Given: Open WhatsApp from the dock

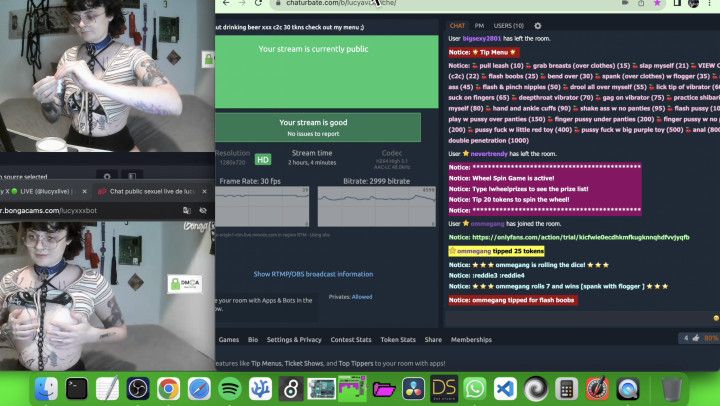Looking at the screenshot, I should (475, 389).
